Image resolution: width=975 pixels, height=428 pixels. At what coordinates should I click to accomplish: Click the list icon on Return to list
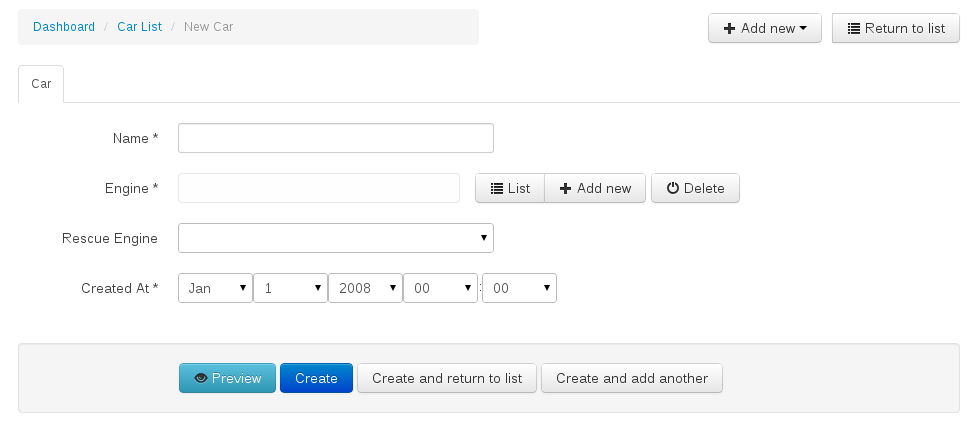(x=853, y=28)
